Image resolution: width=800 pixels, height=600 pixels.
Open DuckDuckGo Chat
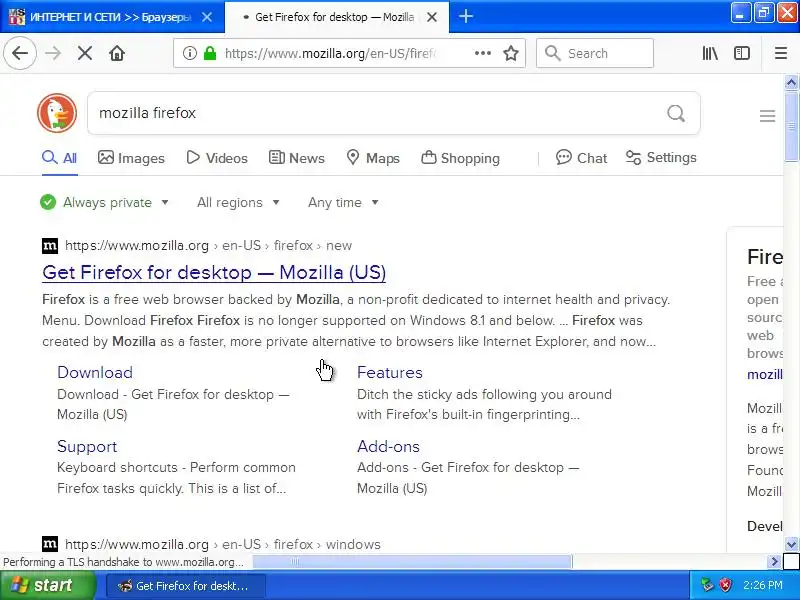coord(581,158)
